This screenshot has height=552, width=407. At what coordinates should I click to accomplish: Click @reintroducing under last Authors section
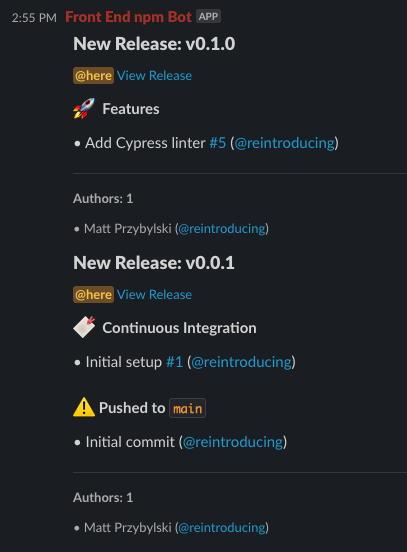pos(222,528)
